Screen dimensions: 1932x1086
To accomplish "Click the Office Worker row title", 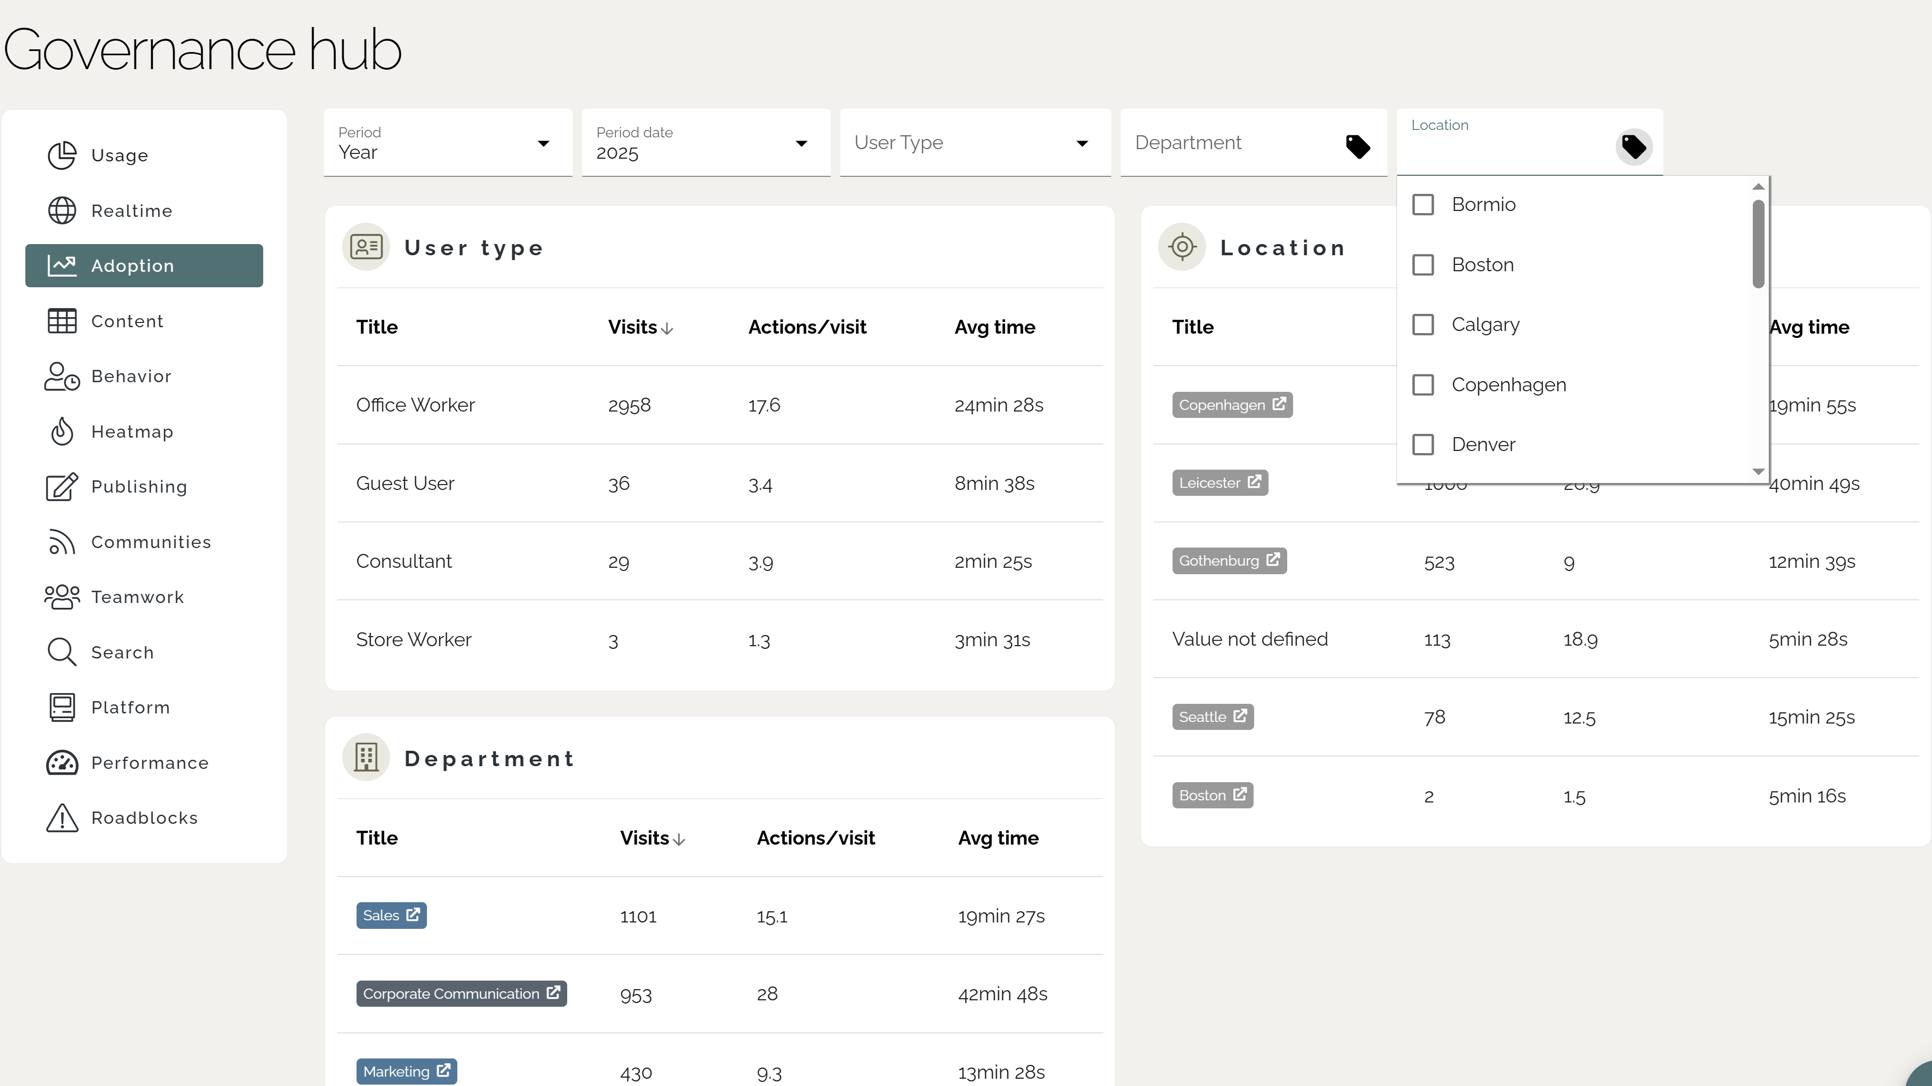I will 415,405.
